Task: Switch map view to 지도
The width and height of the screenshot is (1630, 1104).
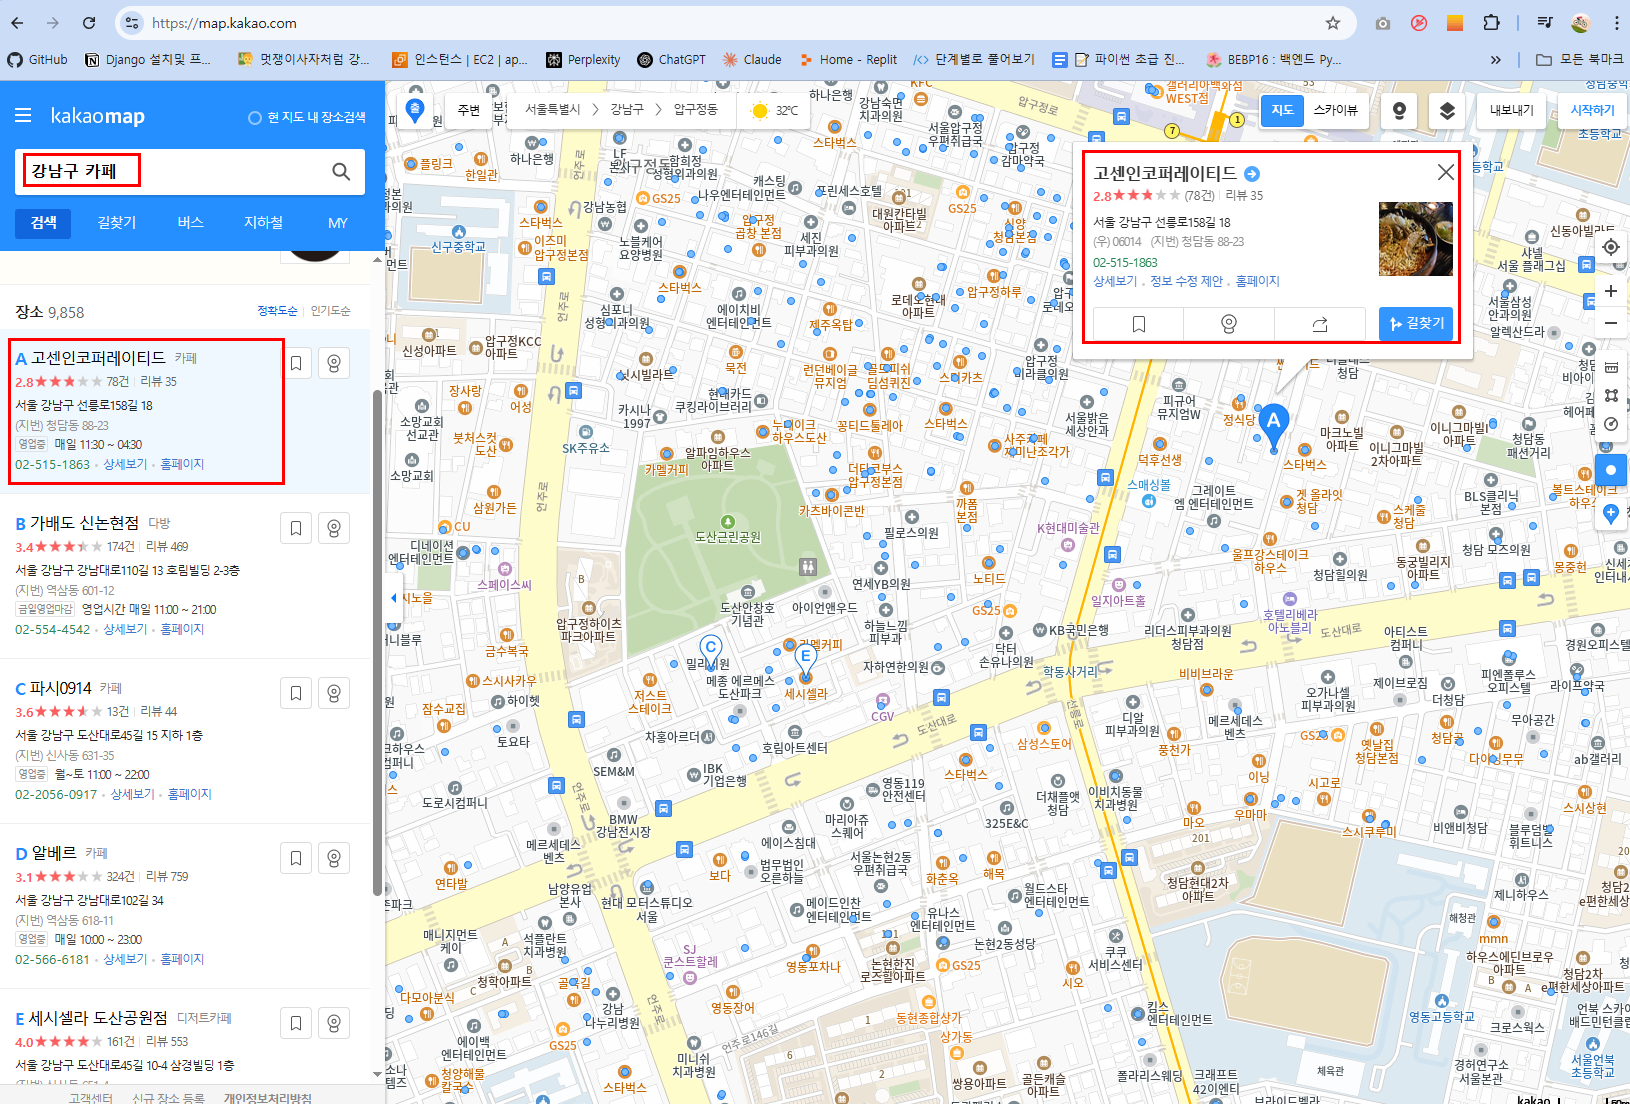Action: (1282, 110)
